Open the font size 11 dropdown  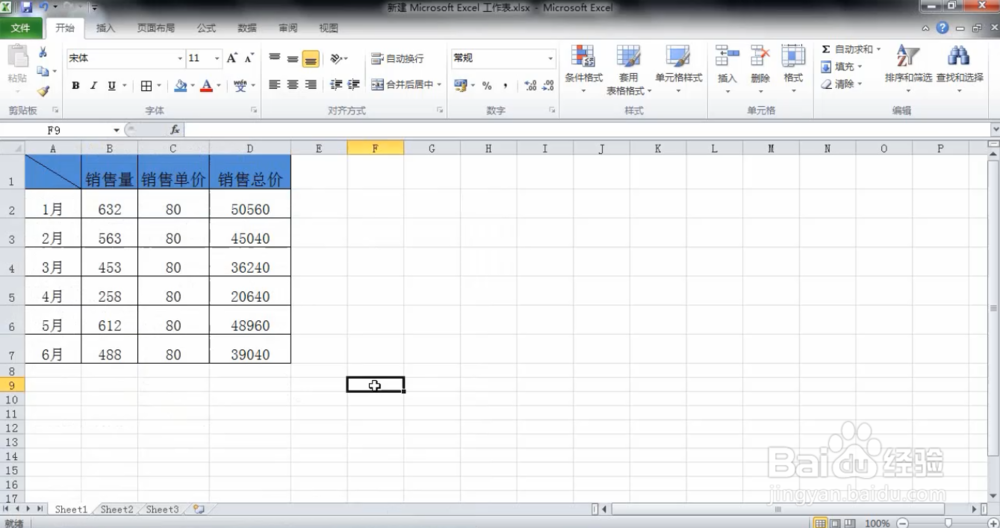pos(217,59)
